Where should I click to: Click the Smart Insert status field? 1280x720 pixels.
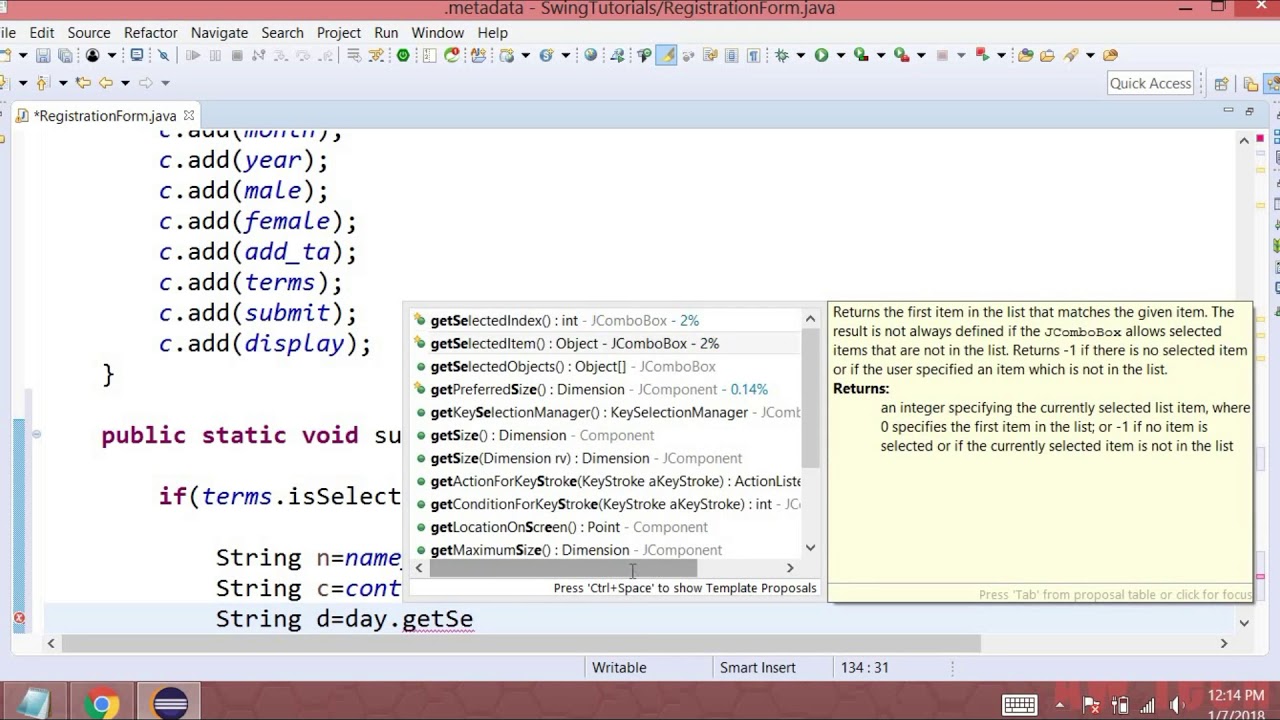(757, 667)
